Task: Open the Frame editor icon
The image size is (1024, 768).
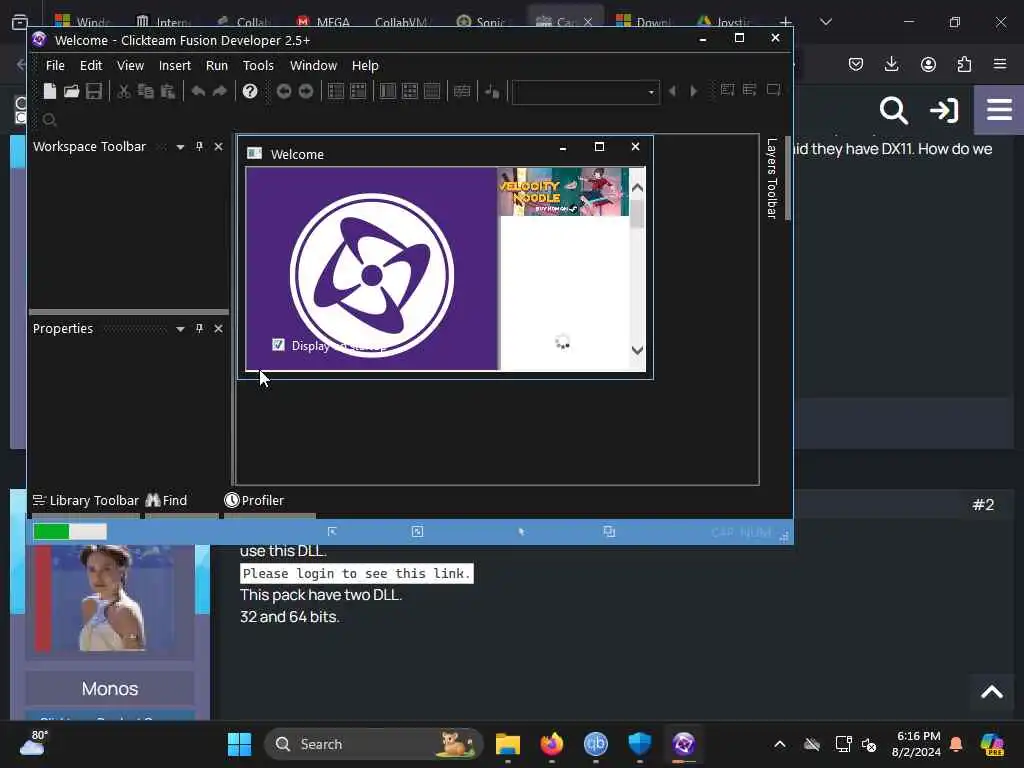Action: coord(358,91)
